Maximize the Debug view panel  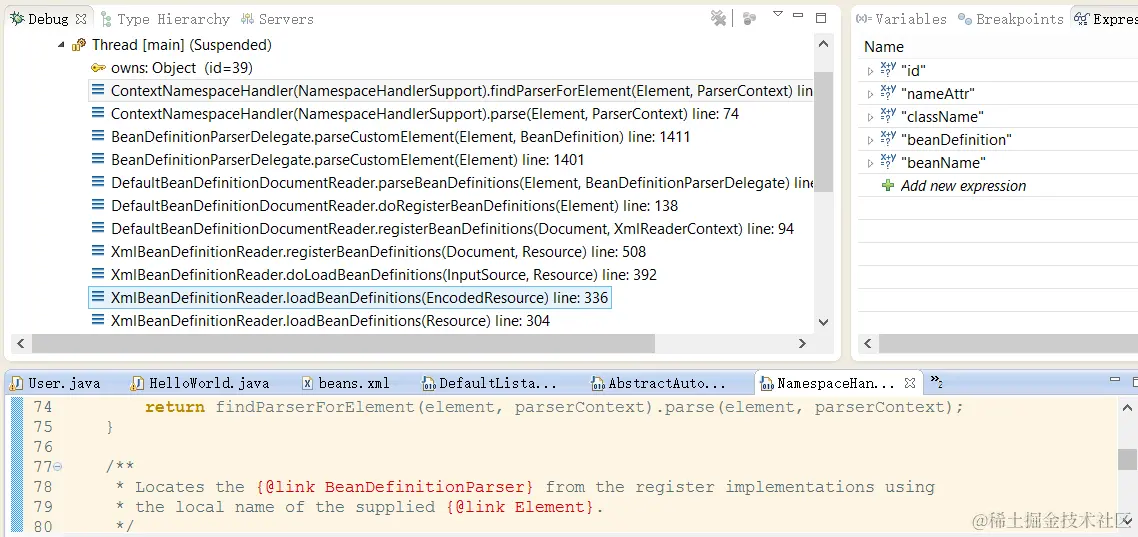821,17
